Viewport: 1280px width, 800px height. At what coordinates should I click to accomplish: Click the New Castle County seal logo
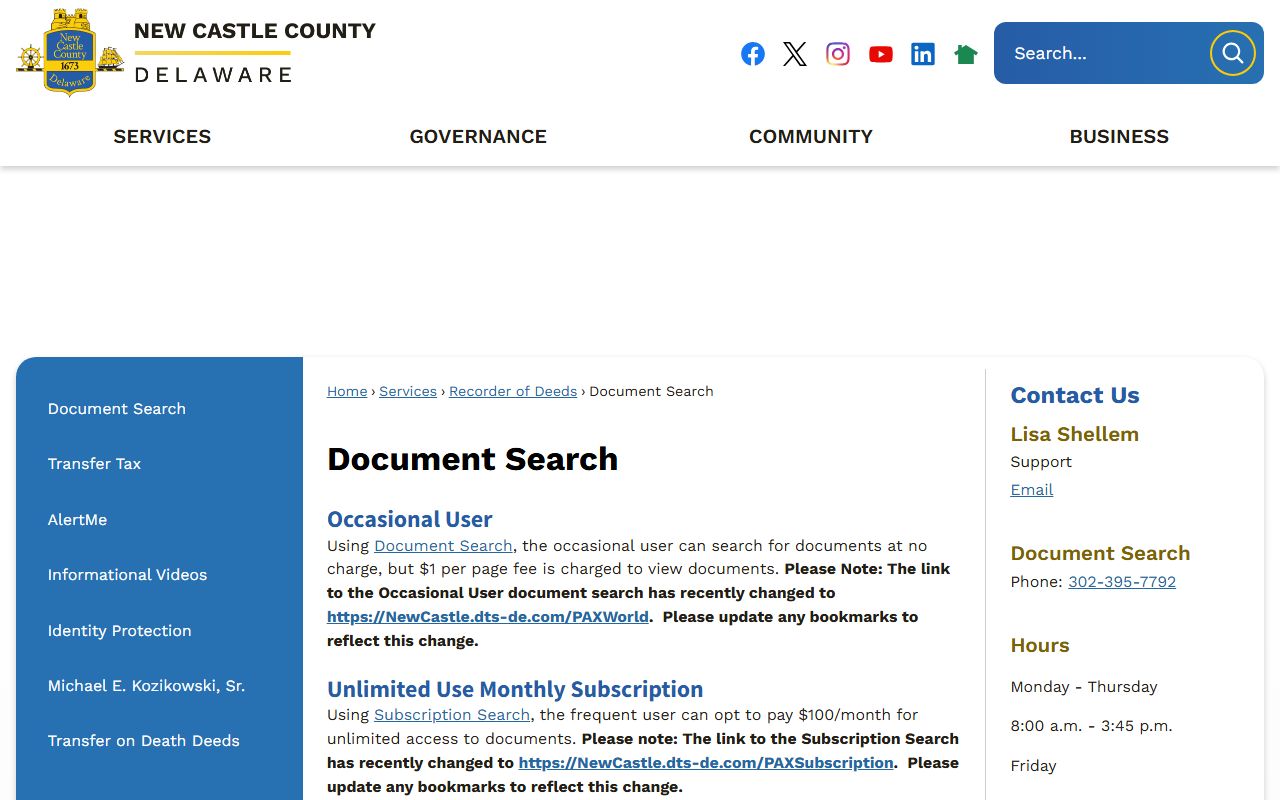point(70,52)
